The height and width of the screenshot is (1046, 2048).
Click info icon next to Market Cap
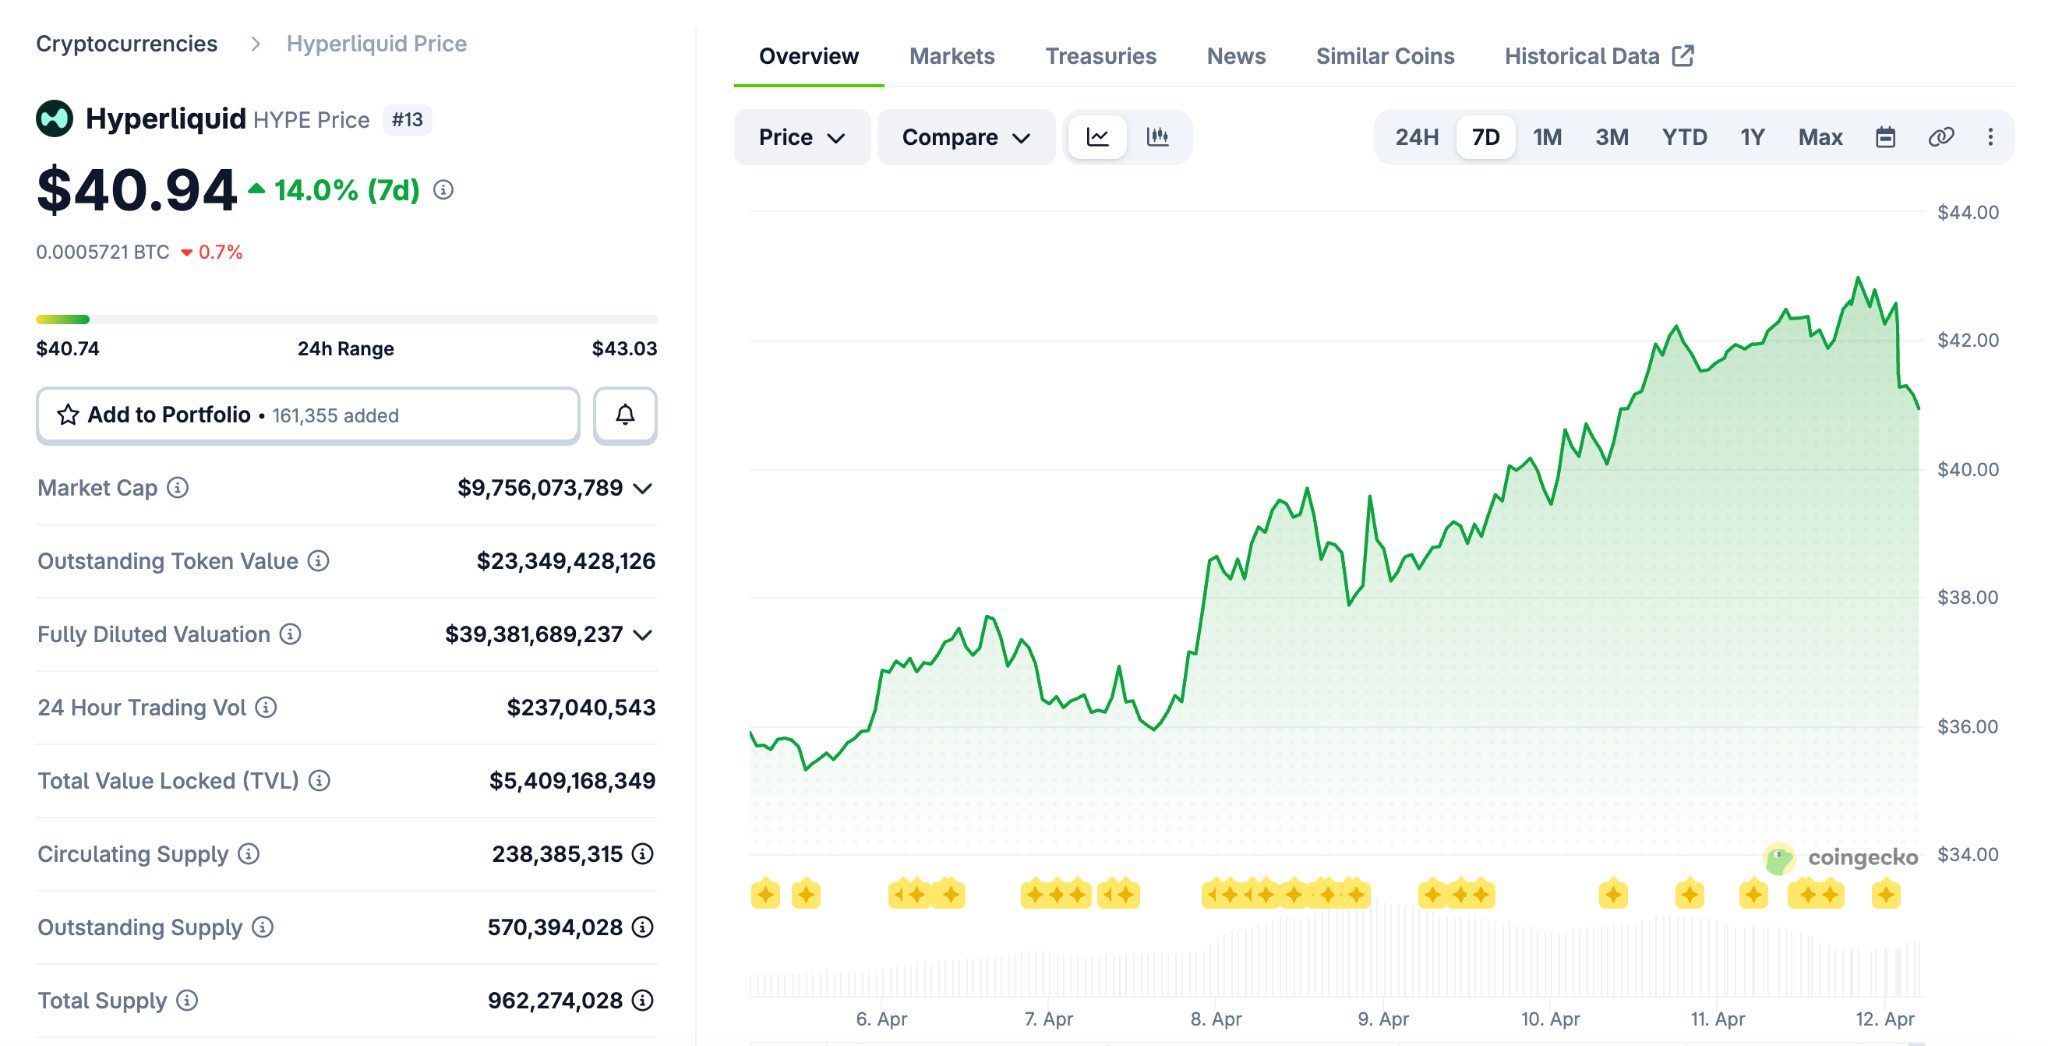(x=178, y=488)
